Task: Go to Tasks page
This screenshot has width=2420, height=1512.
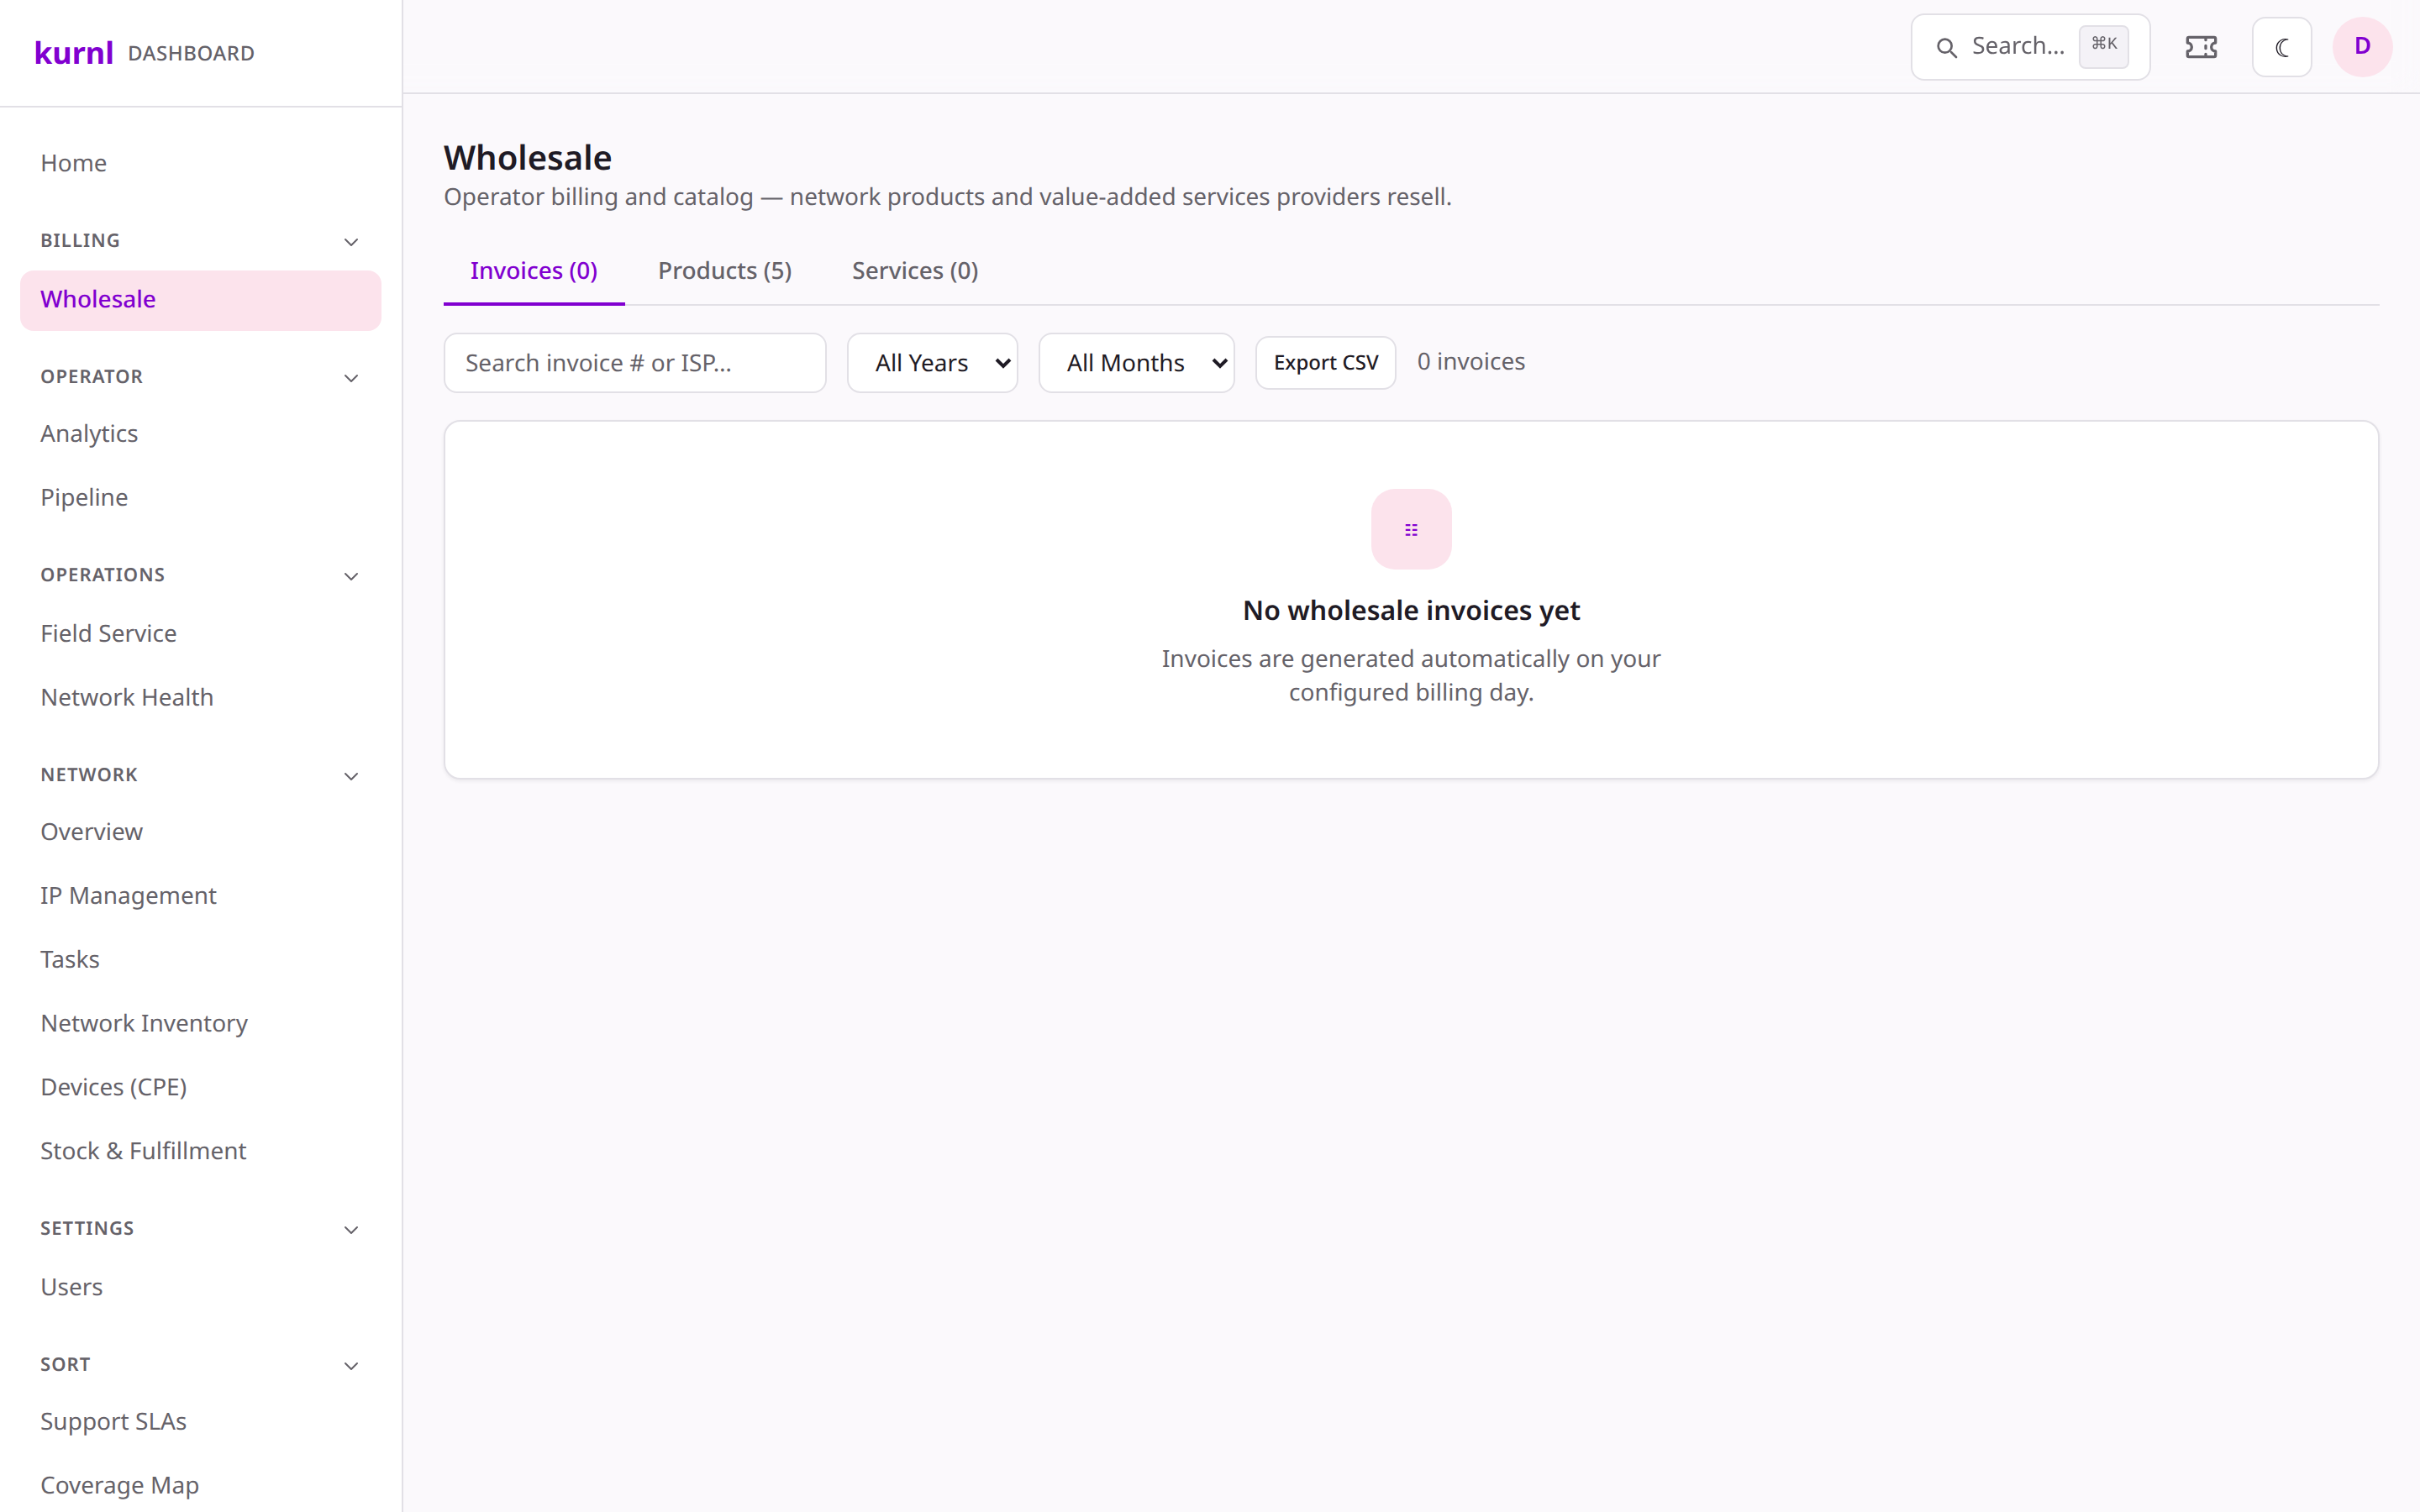Action: point(200,960)
